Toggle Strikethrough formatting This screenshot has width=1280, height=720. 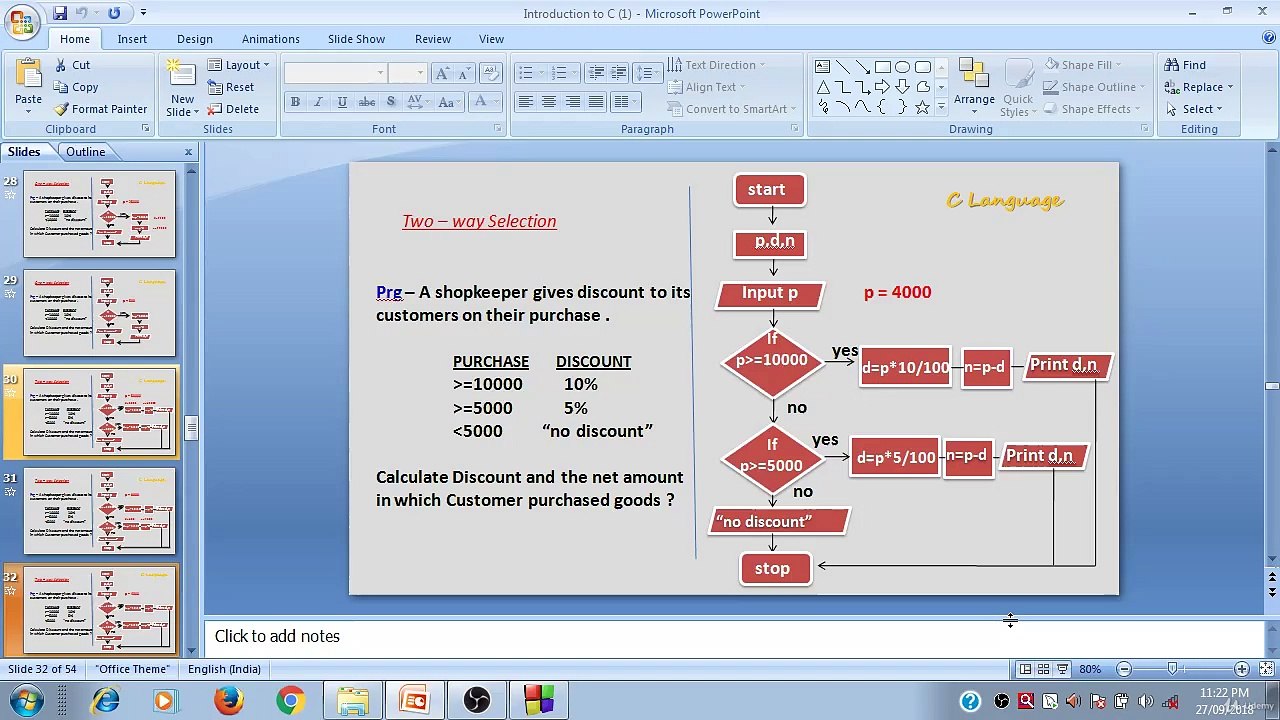366,102
